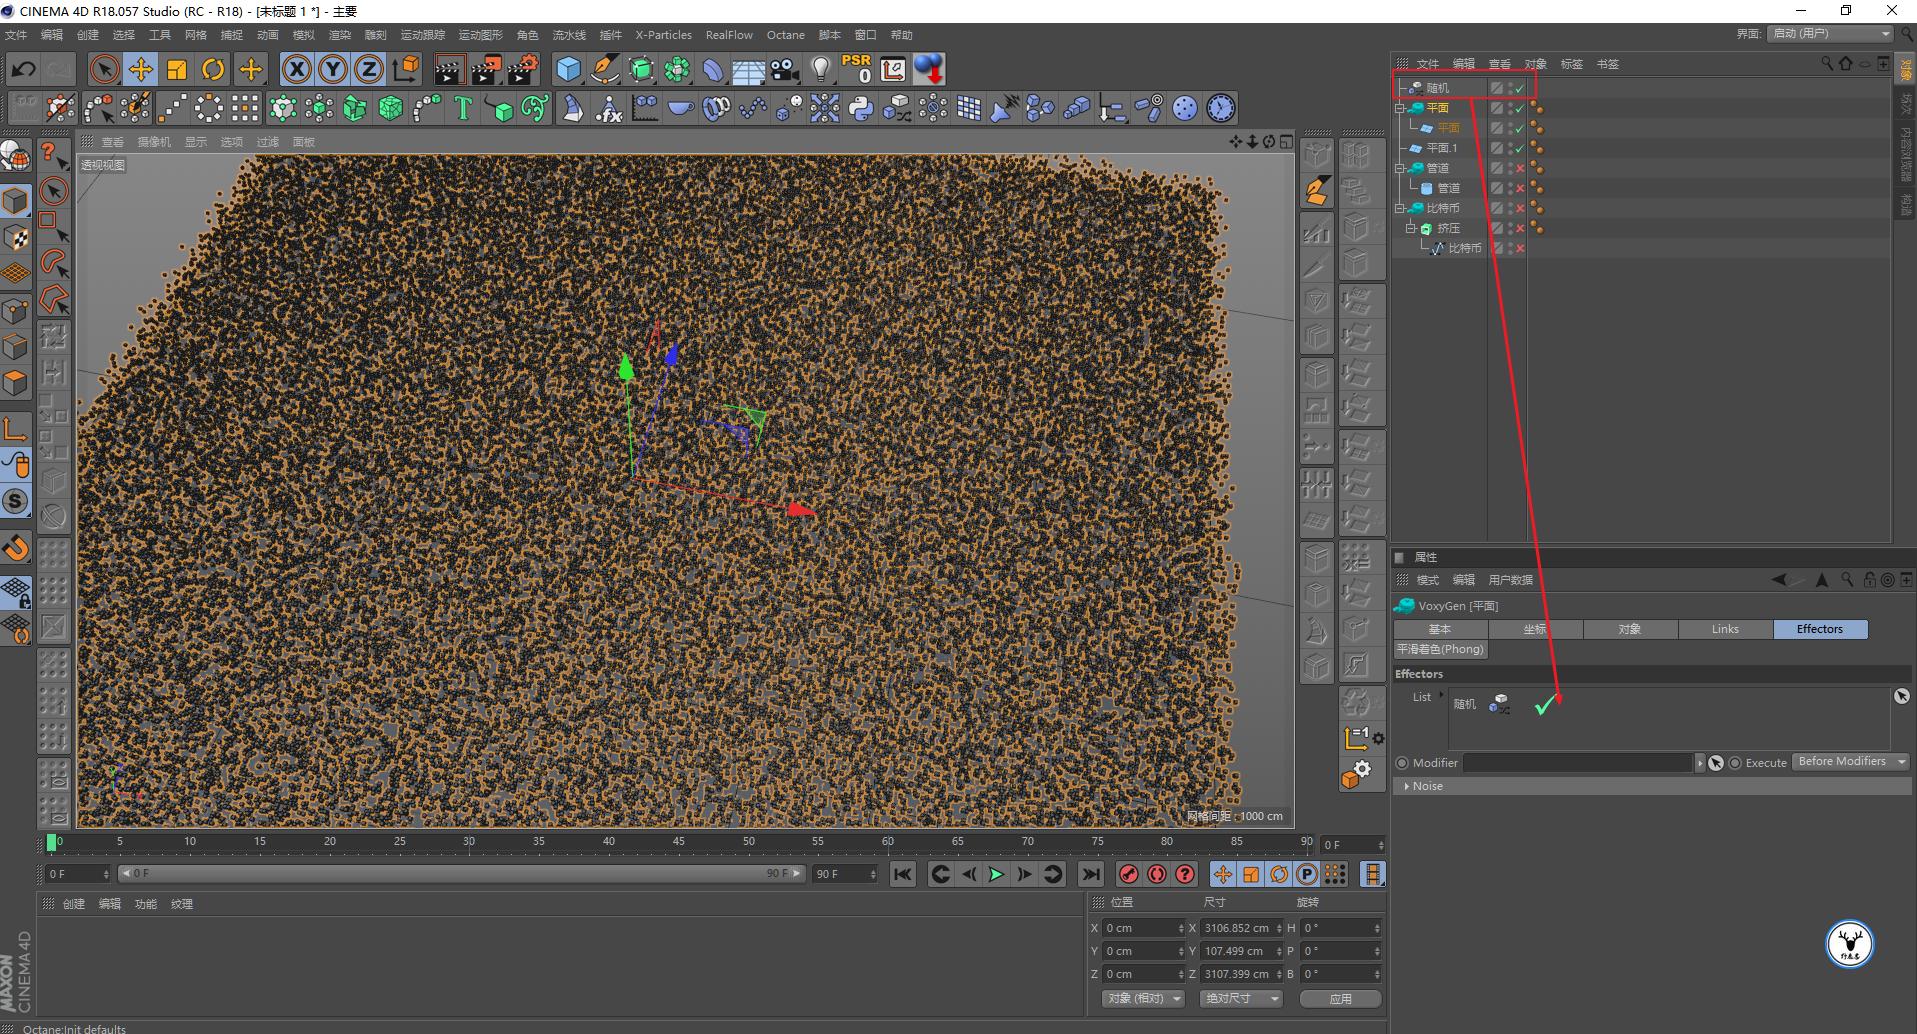Viewport: 1917px width, 1034px height.
Task: Click the Python effector icon
Action: (860, 108)
